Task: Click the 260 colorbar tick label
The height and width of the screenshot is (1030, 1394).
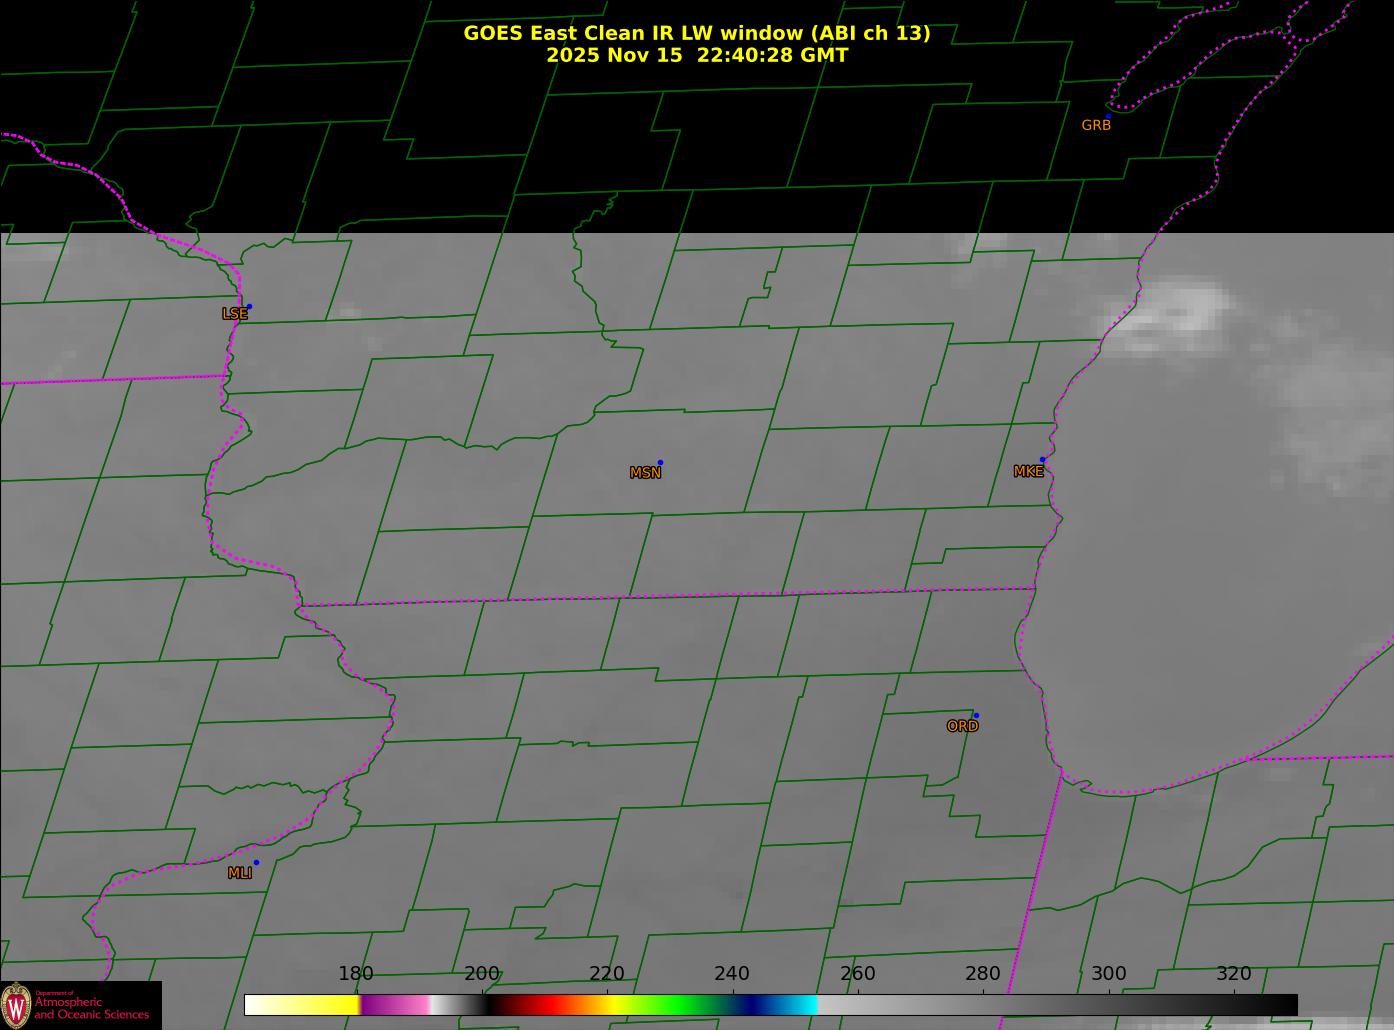Action: (x=858, y=973)
